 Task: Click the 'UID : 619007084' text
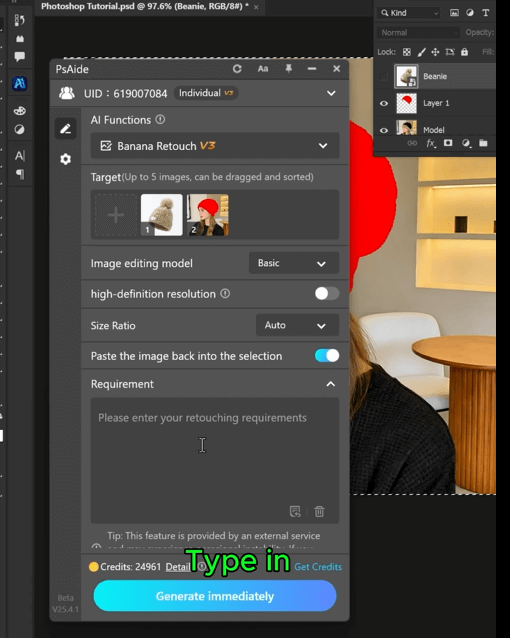point(125,94)
